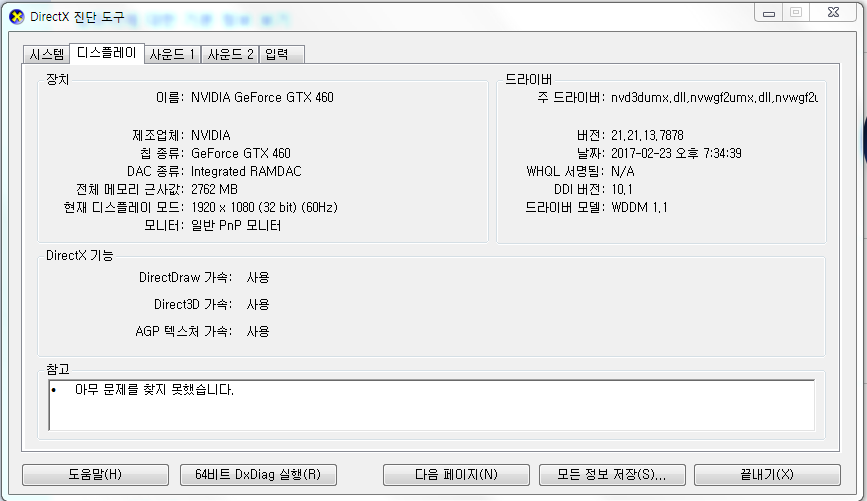Viewport: 867px width, 501px height.
Task: Exit with the 끝내기(X) button
Action: (x=767, y=474)
